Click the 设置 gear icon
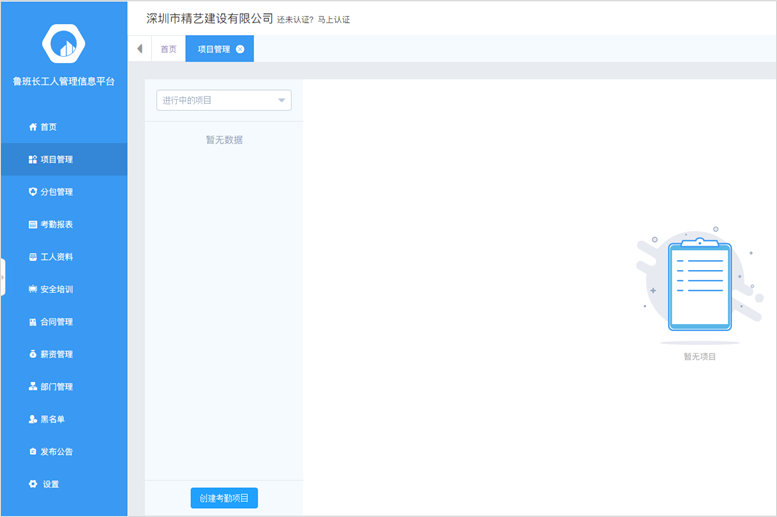Viewport: 777px width, 517px height. click(33, 485)
